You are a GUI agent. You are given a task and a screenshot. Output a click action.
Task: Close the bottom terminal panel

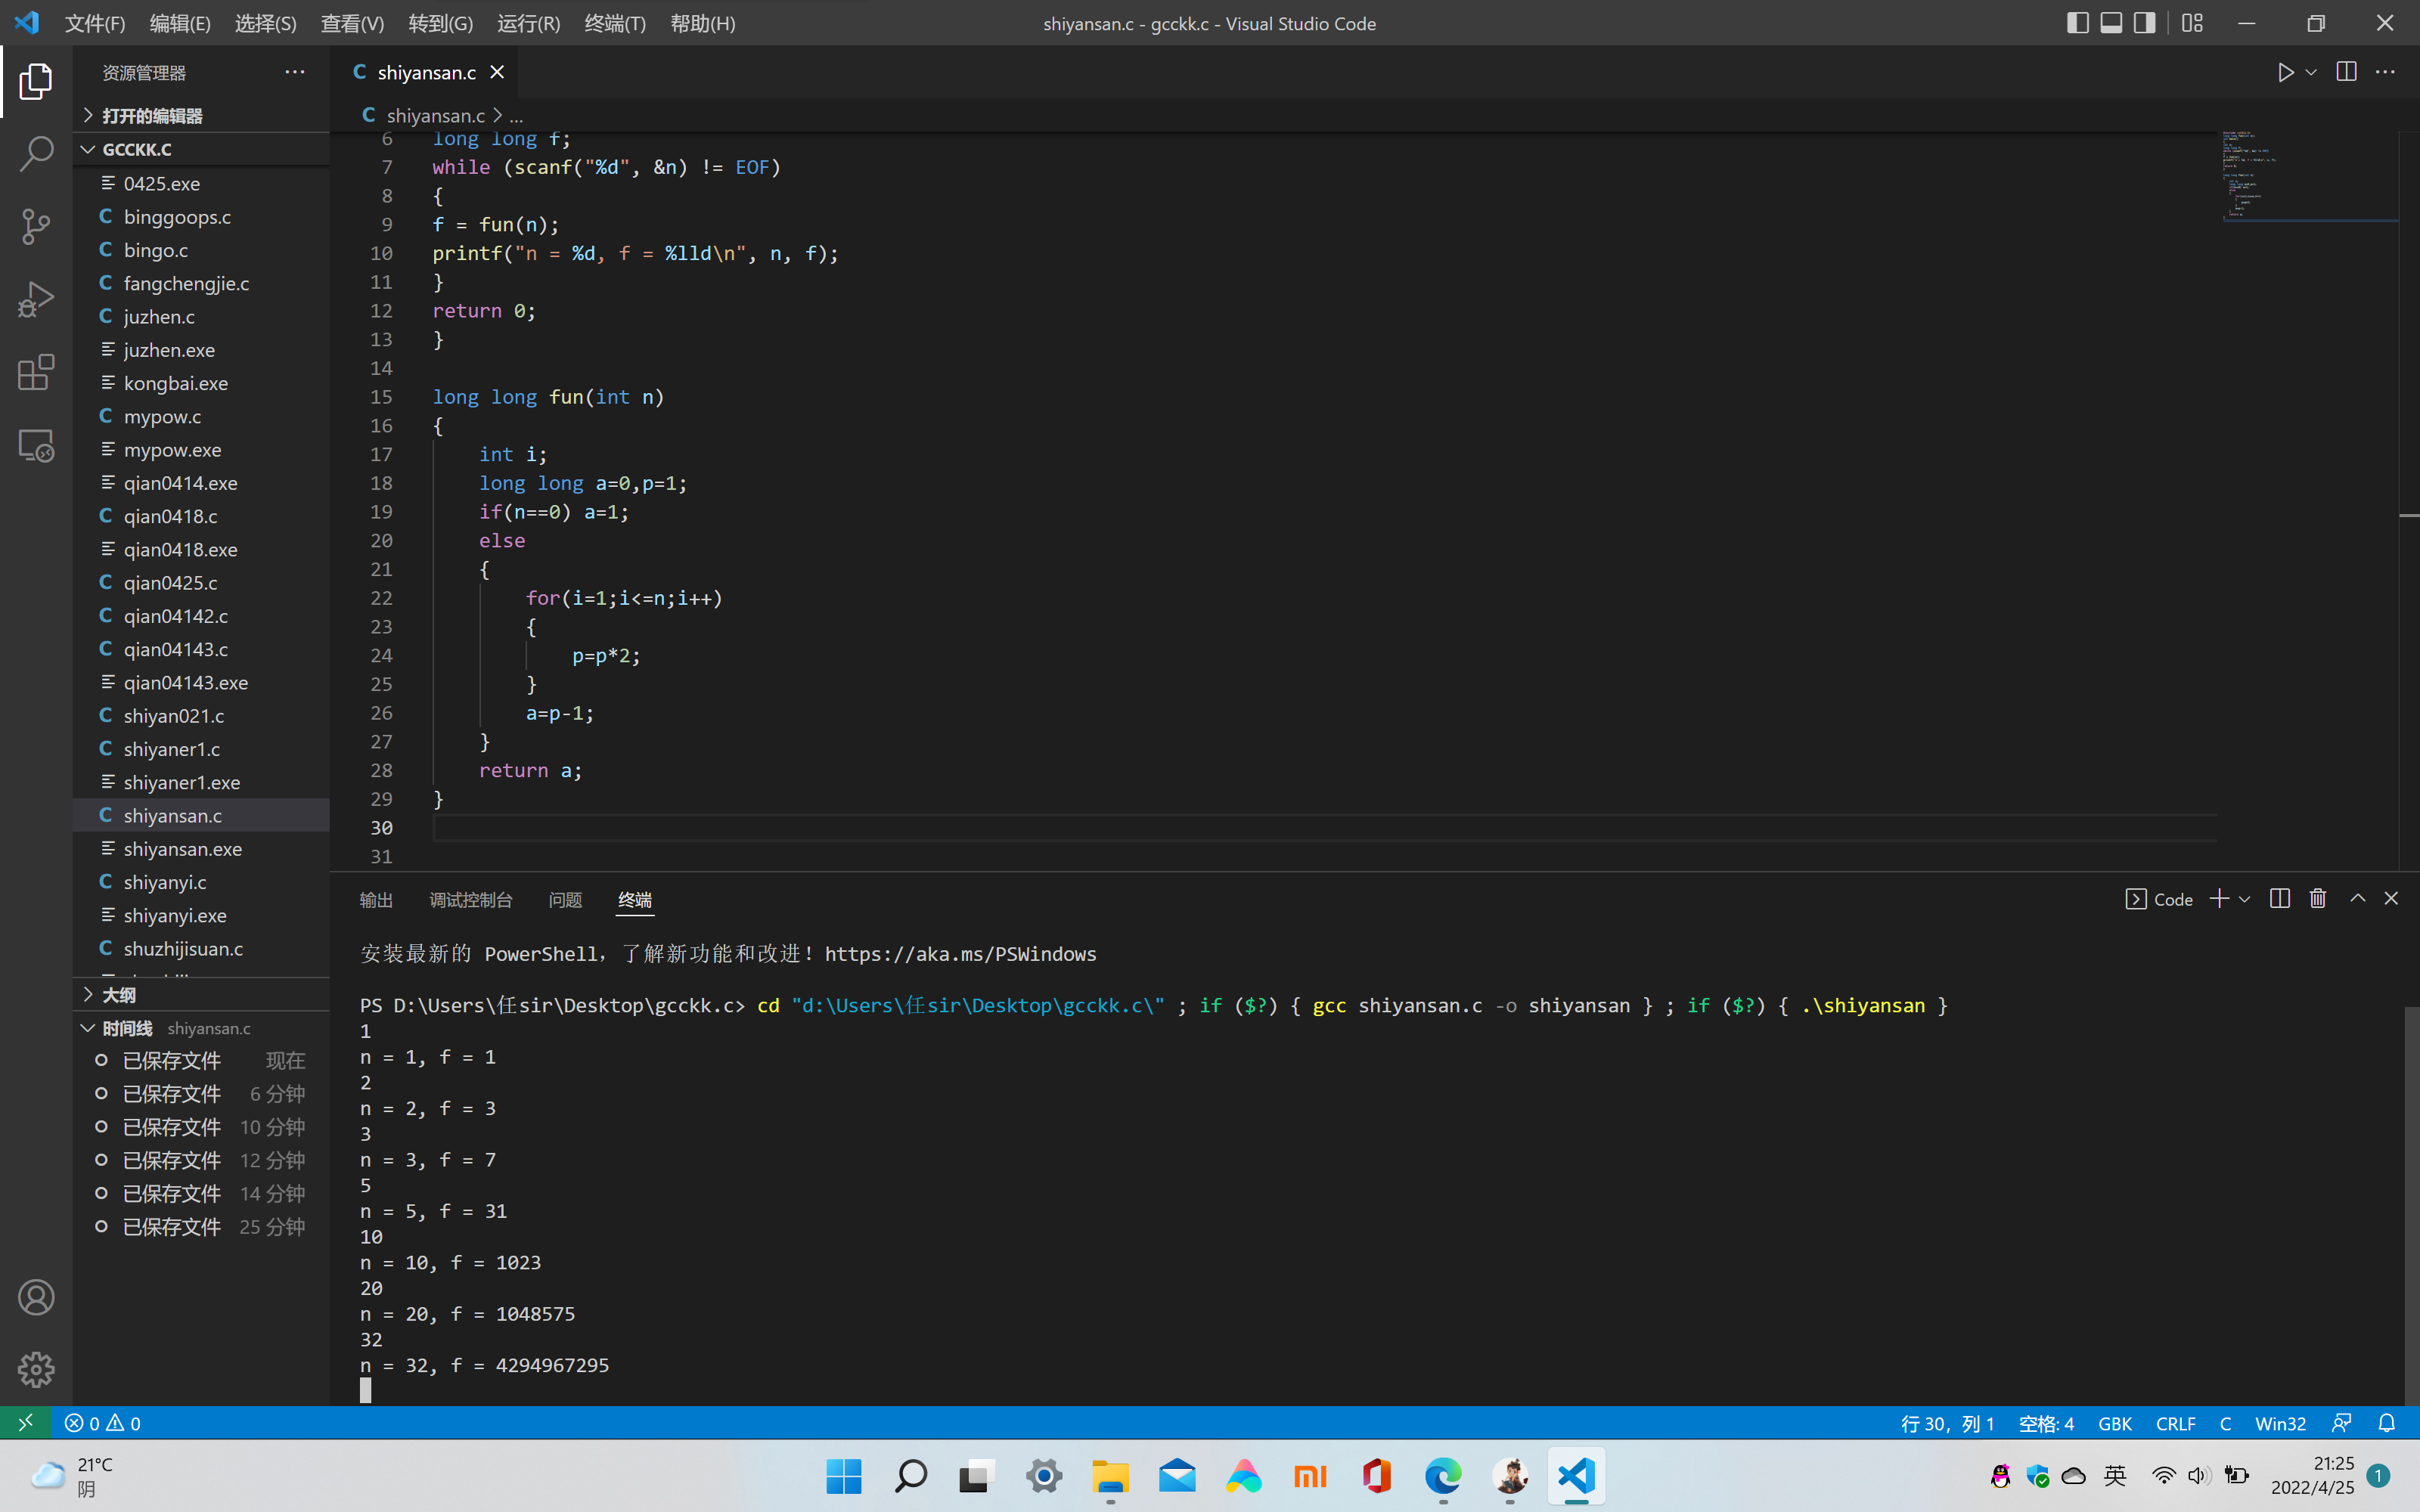[2391, 899]
